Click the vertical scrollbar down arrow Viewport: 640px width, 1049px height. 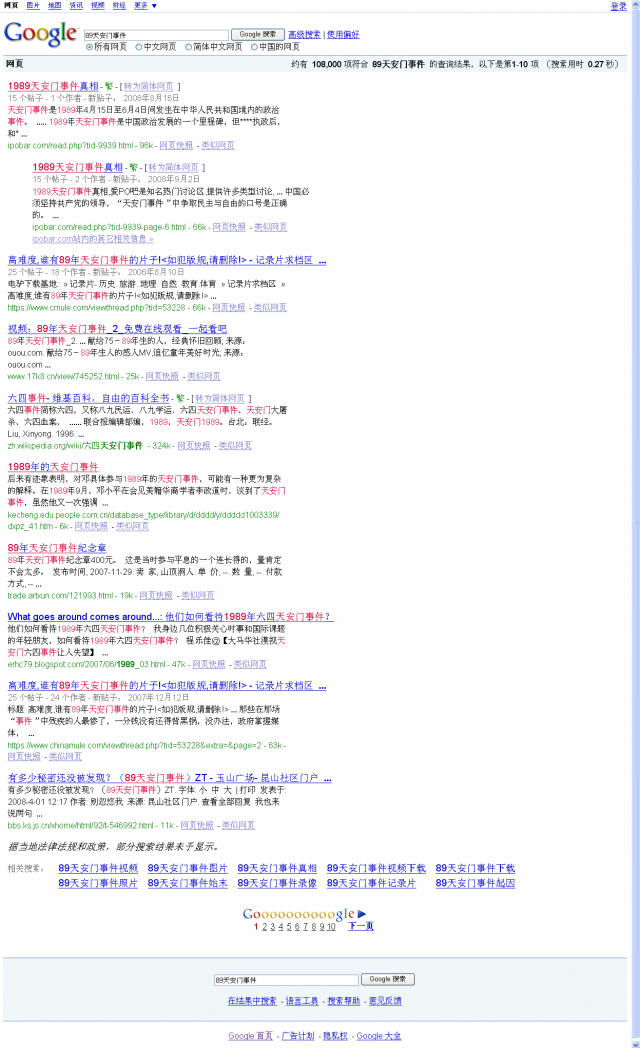635,1044
